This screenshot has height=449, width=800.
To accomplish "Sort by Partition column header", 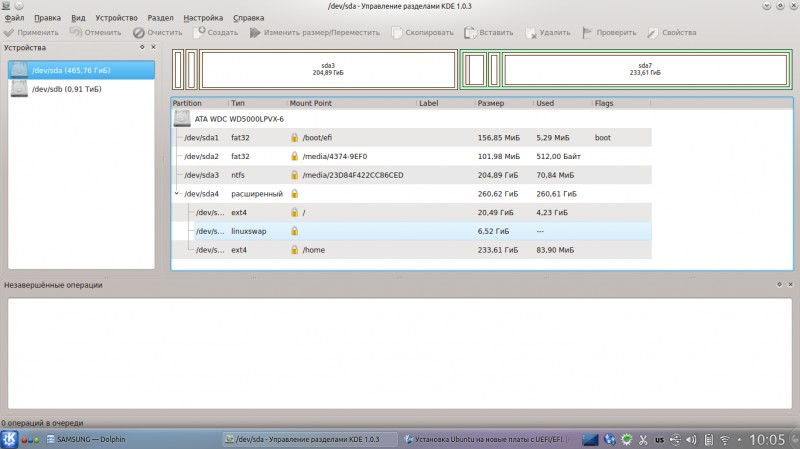I will tap(200, 103).
